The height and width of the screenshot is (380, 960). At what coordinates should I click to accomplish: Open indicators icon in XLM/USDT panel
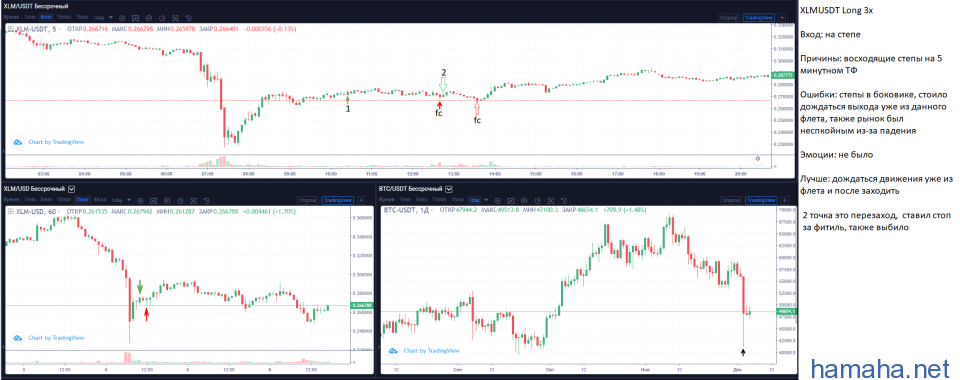[x=135, y=18]
